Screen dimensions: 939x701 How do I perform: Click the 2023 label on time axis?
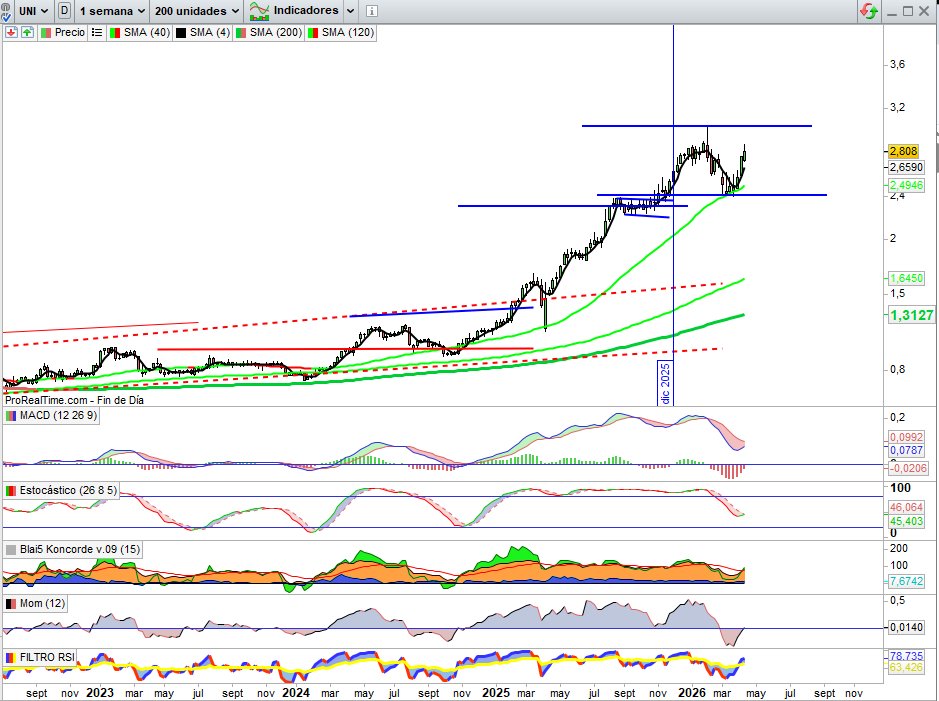[99, 693]
